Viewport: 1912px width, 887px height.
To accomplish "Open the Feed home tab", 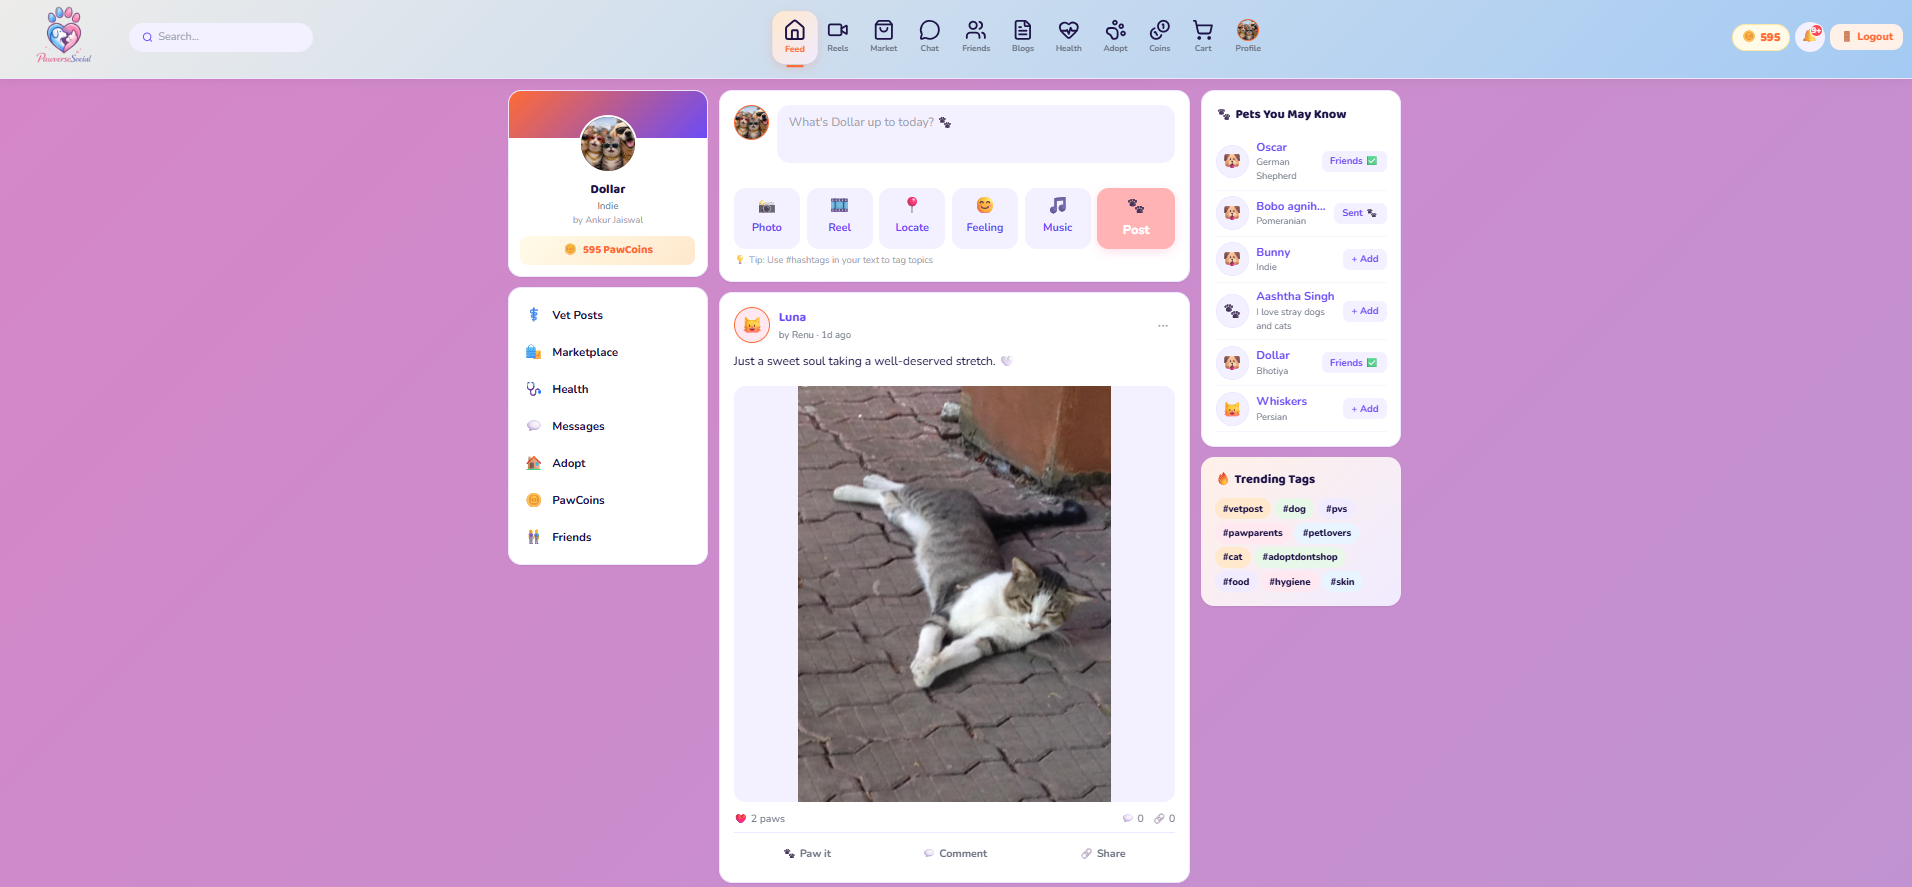I will 794,37.
